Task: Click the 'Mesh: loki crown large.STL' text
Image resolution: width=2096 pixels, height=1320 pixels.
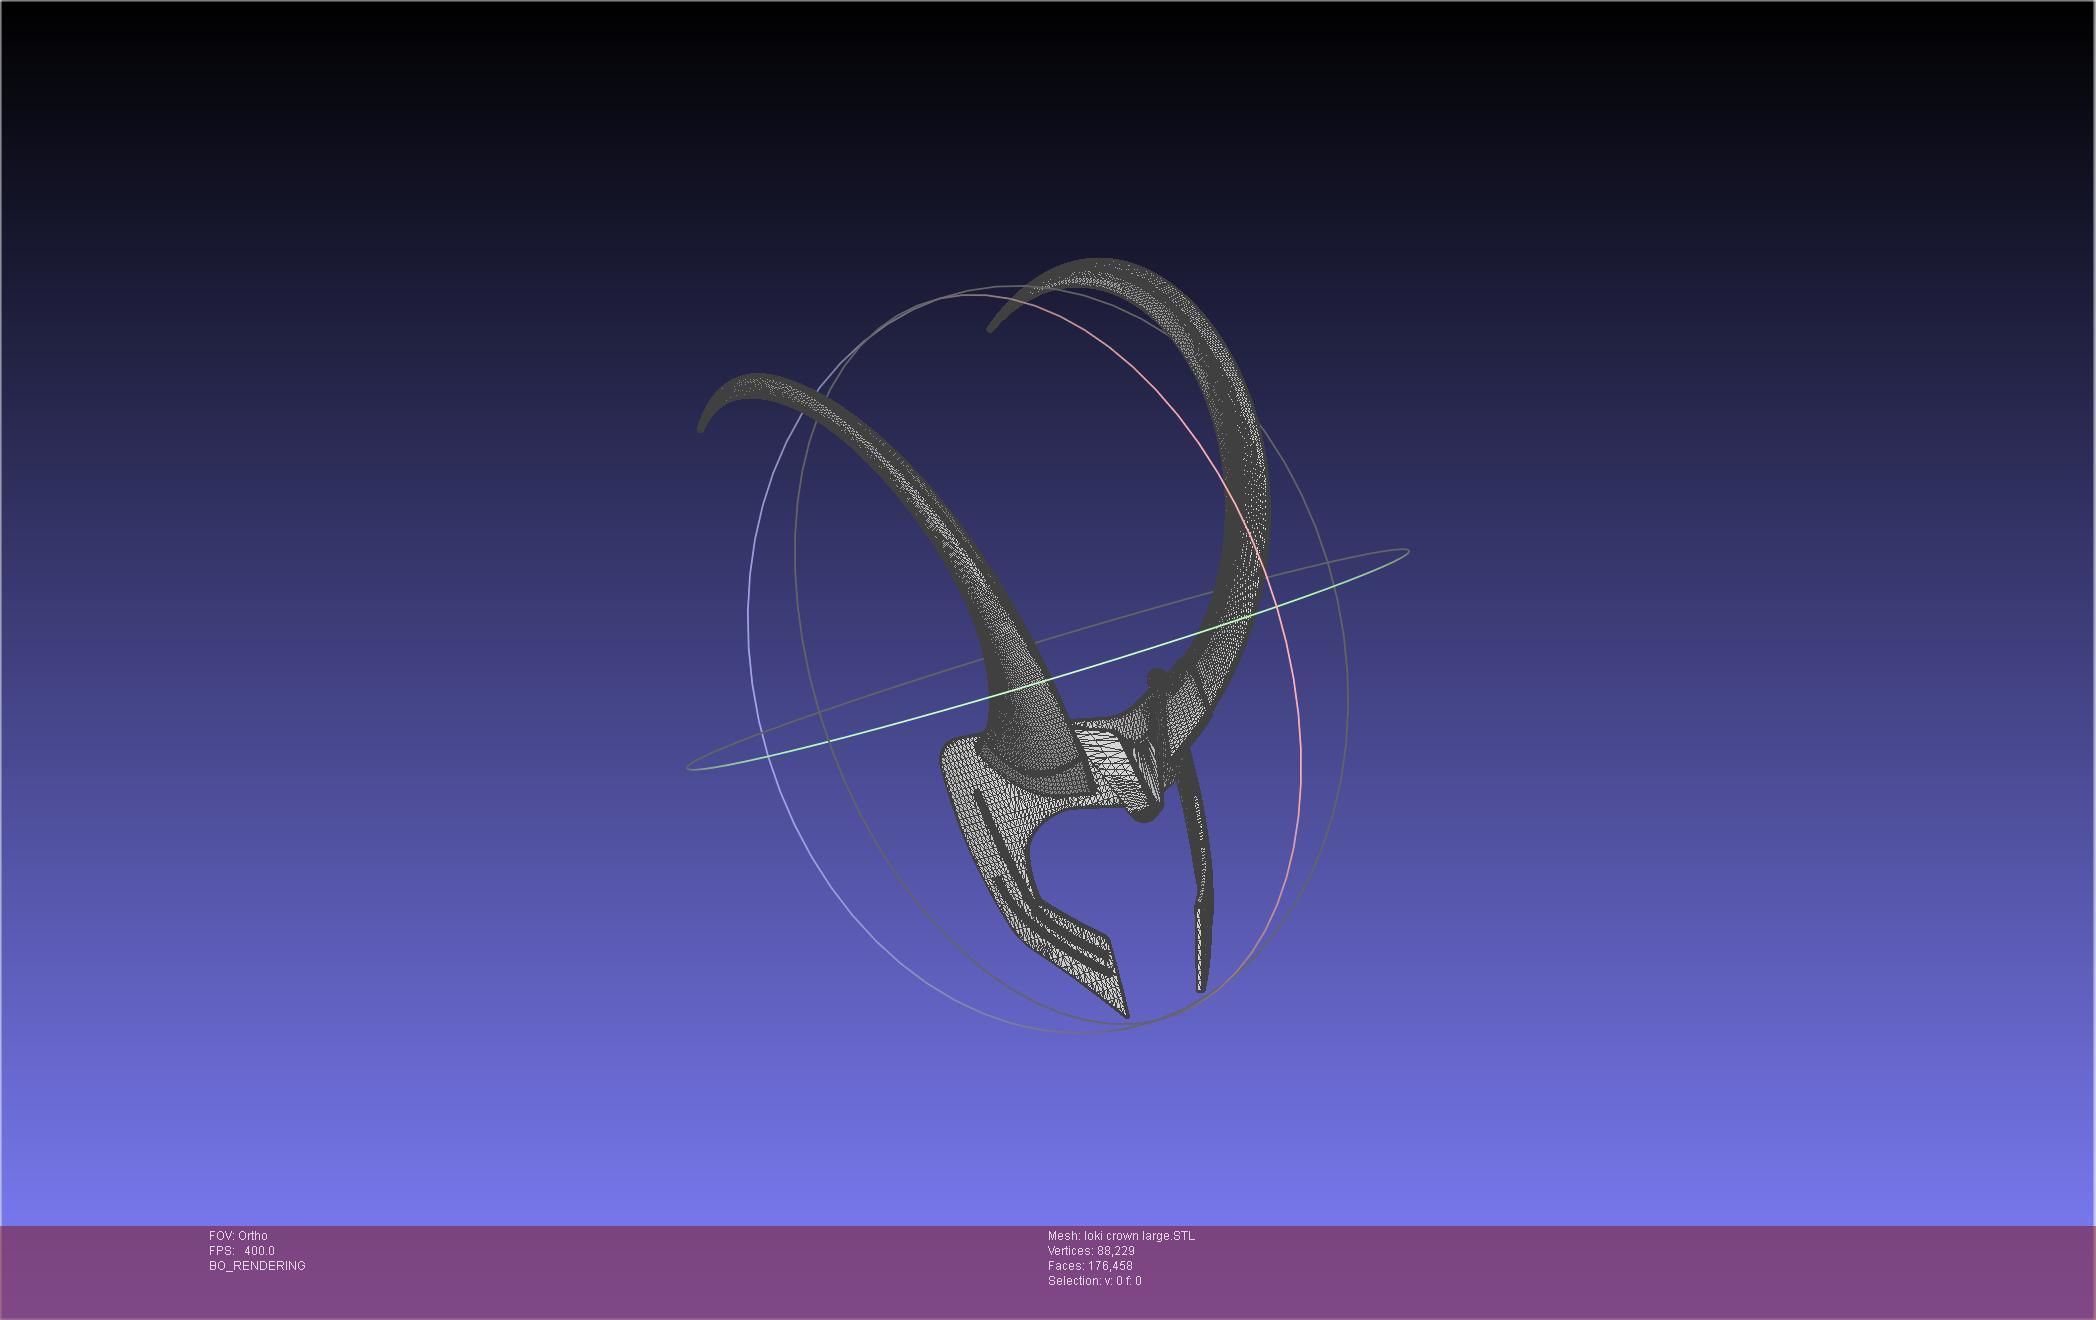Action: tap(1121, 1236)
